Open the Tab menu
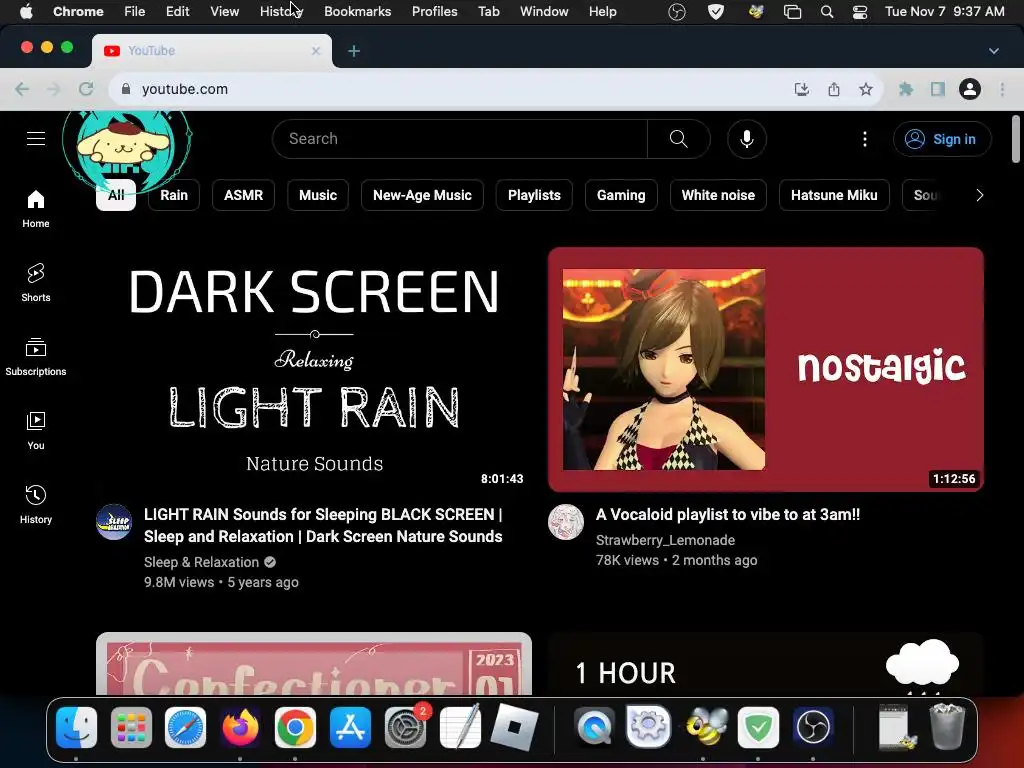This screenshot has height=768, width=1024. [488, 12]
